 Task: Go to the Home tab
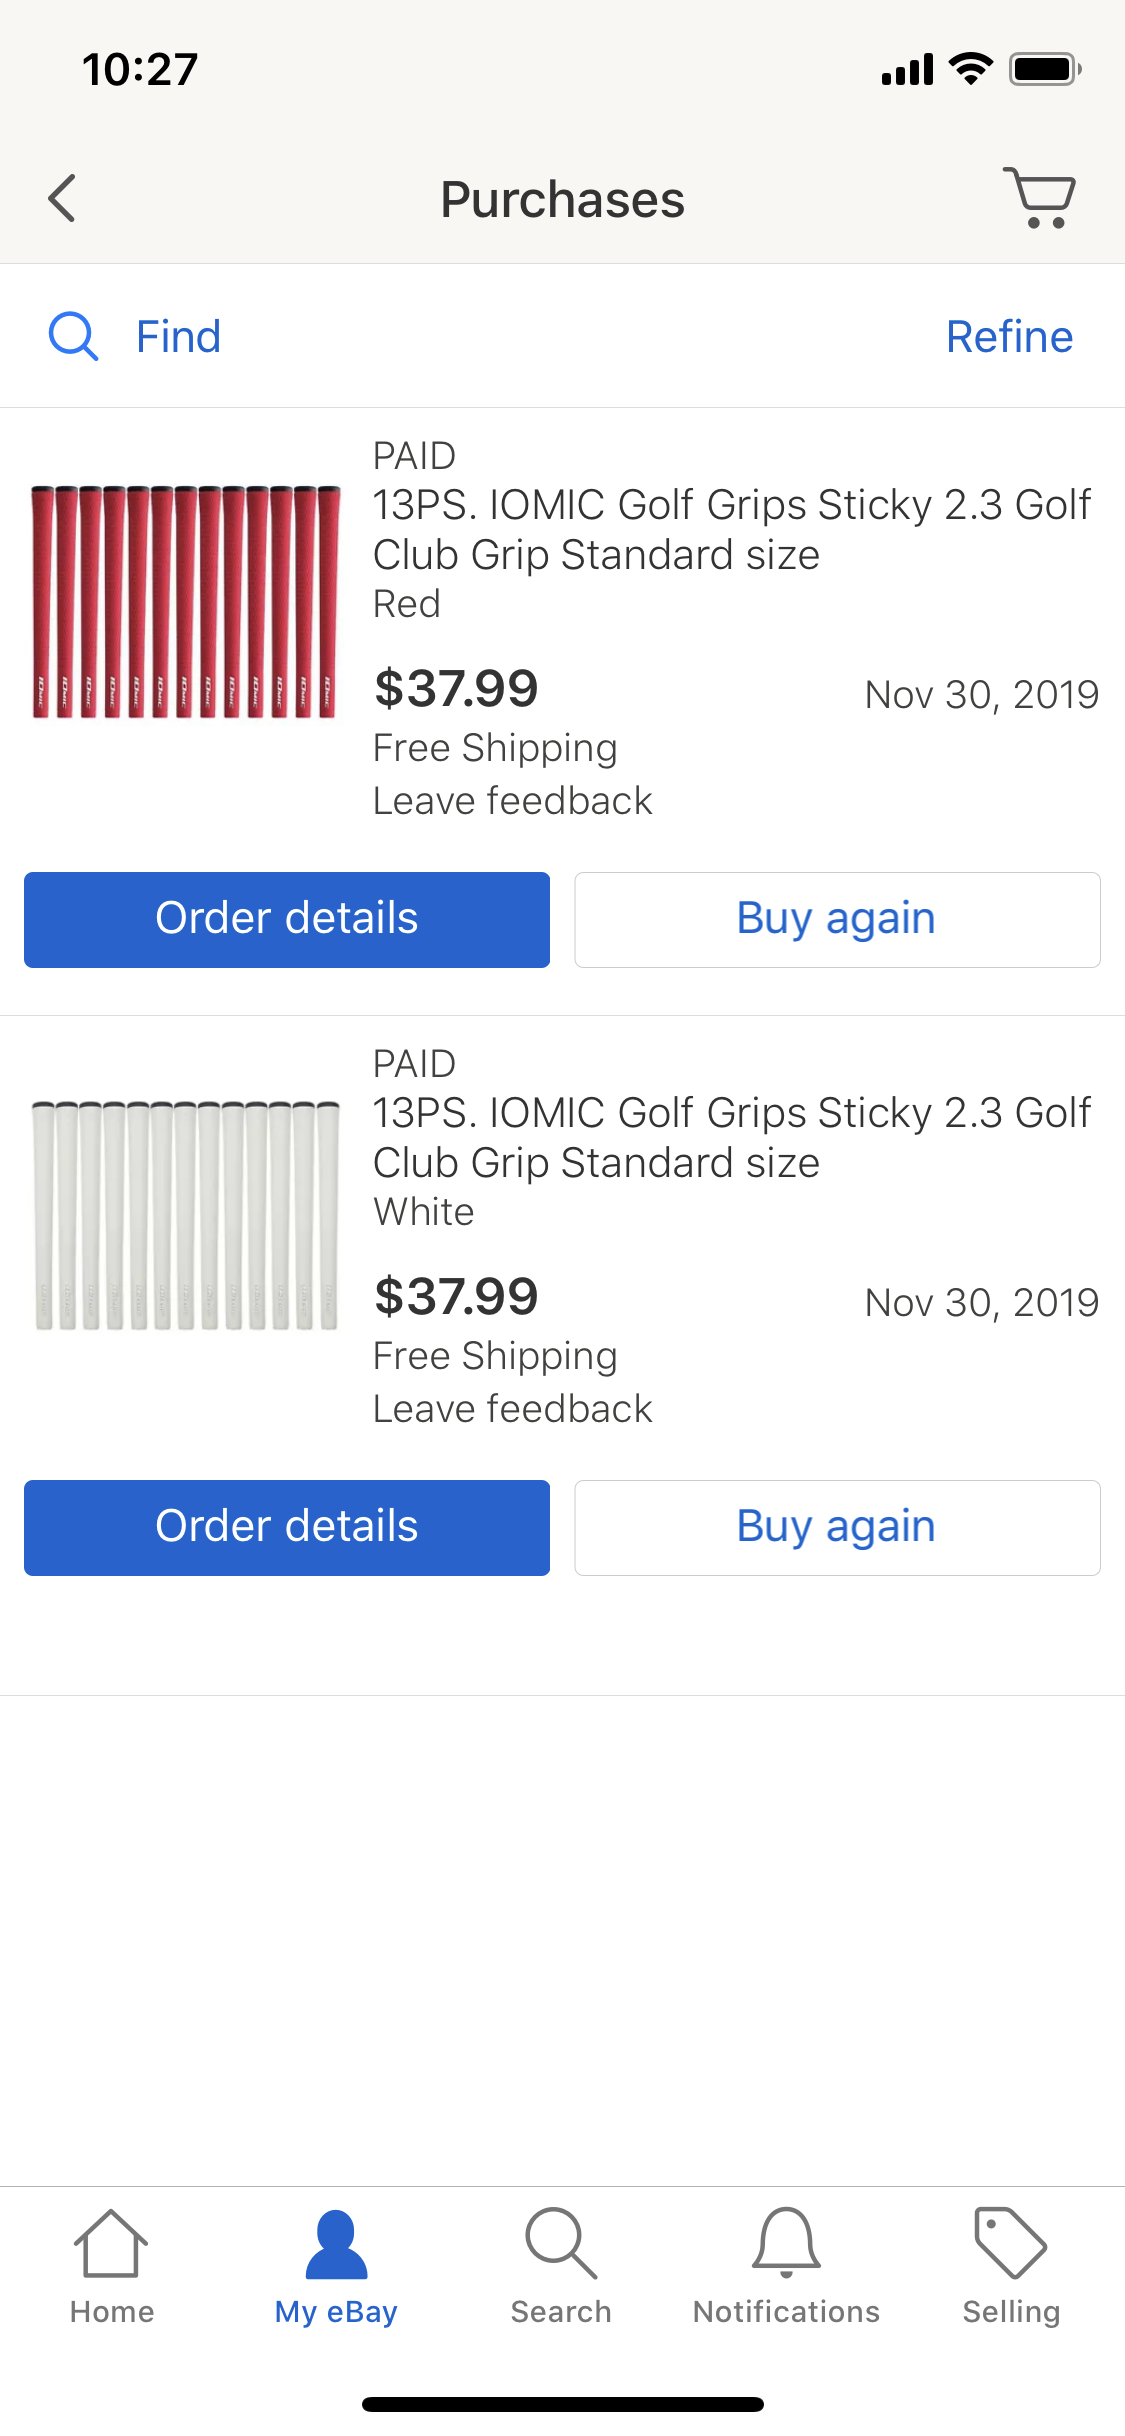(112, 2266)
